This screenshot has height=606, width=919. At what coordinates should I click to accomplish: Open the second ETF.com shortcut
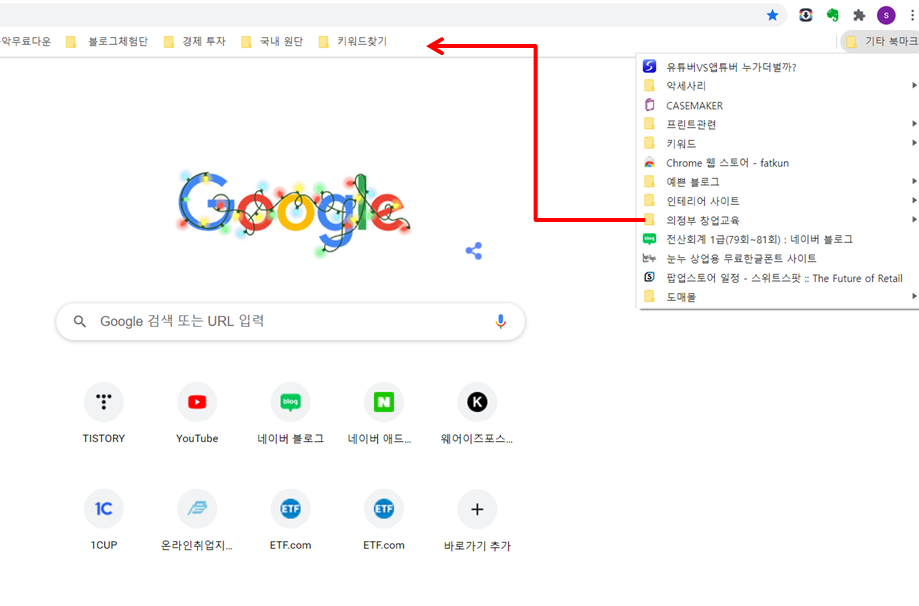[x=383, y=521]
